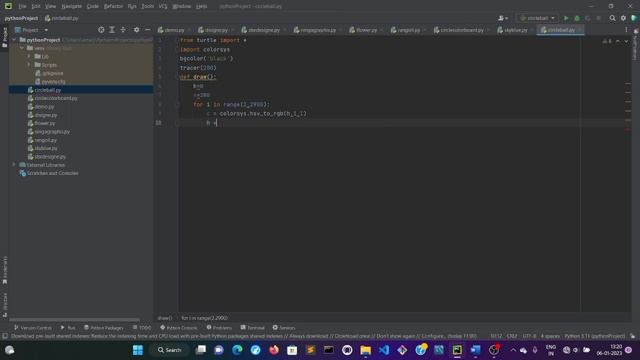Switch to the skyblue.py editor tab
Screen dimensions: 640x360
516,30
